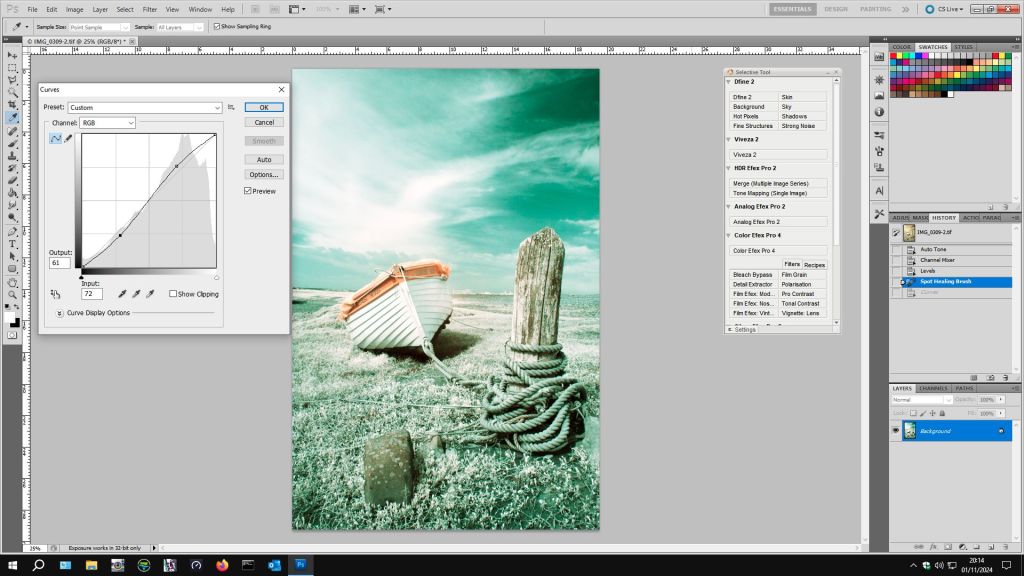Switch to the Channels tab
1024x576 pixels.
point(933,388)
